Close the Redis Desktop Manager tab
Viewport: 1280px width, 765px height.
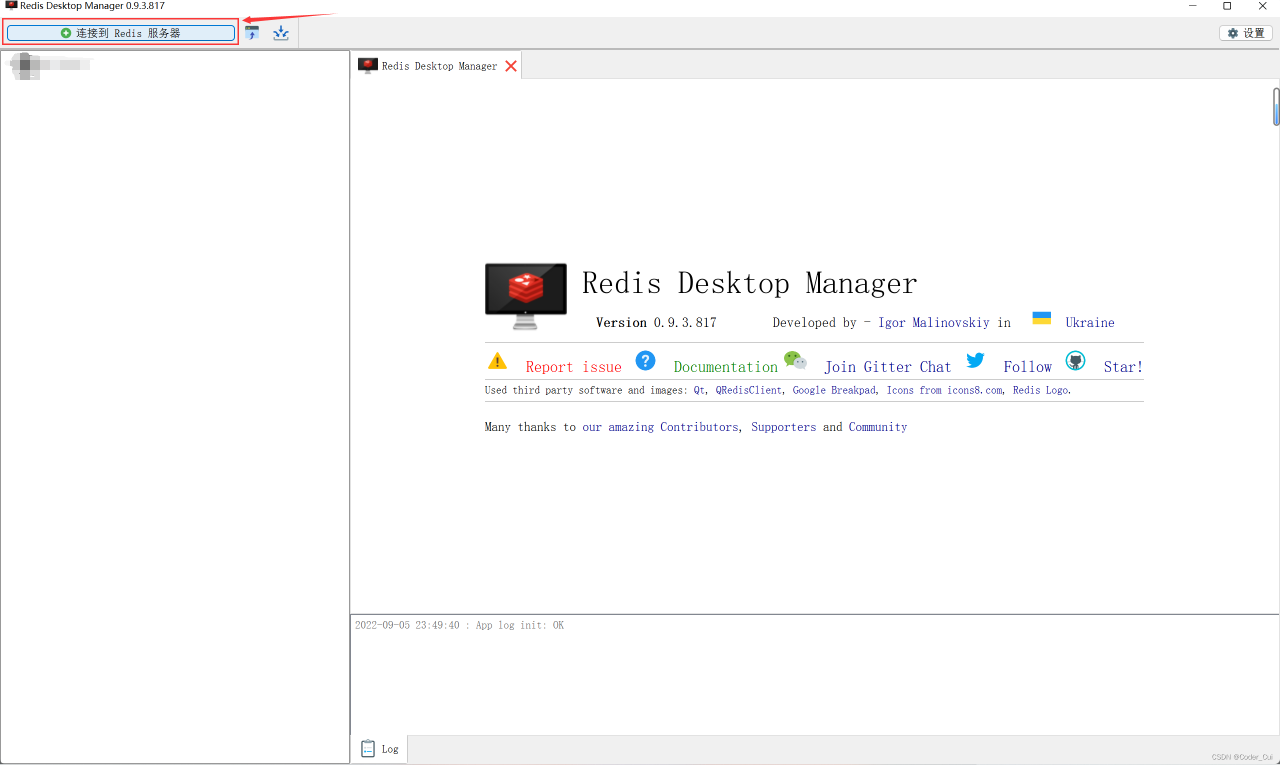coord(511,66)
